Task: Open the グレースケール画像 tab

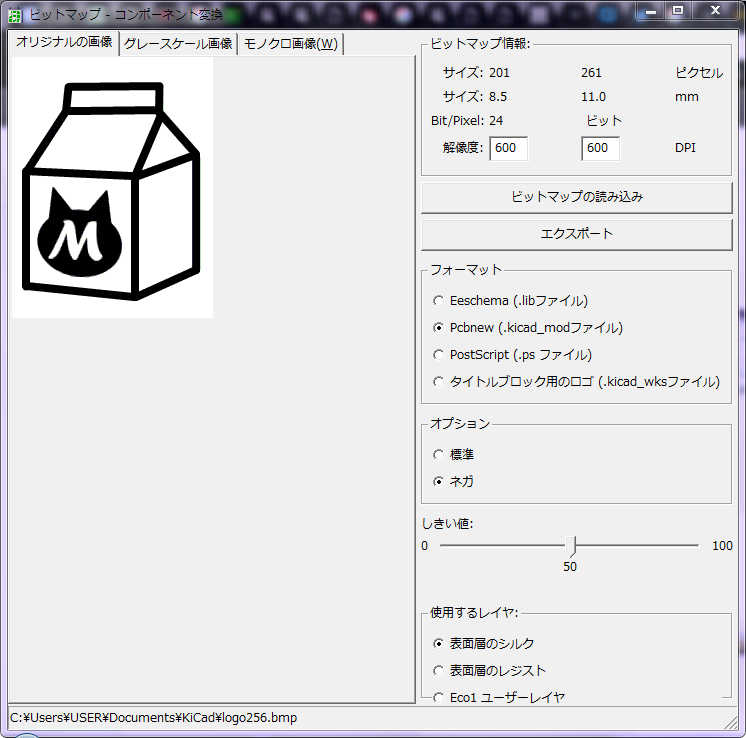Action: coord(178,44)
